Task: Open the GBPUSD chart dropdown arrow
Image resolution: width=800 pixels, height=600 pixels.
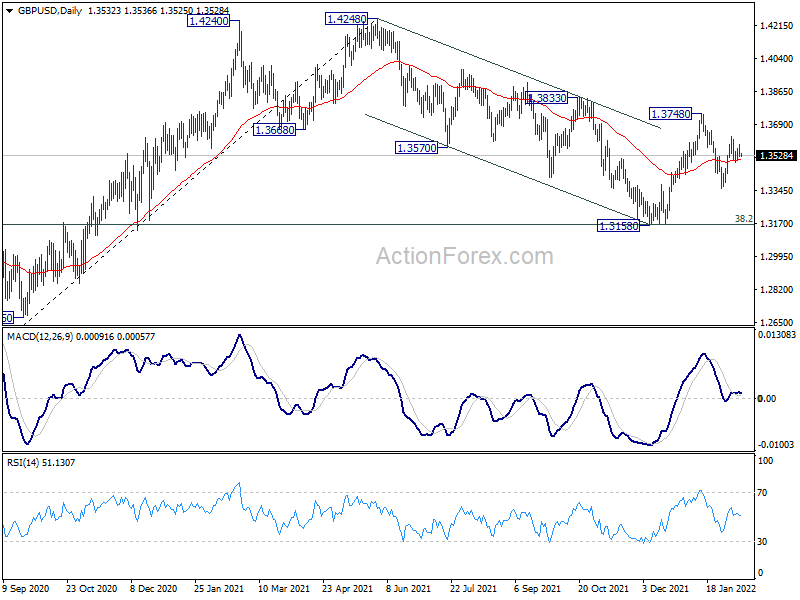Action: 9,11
